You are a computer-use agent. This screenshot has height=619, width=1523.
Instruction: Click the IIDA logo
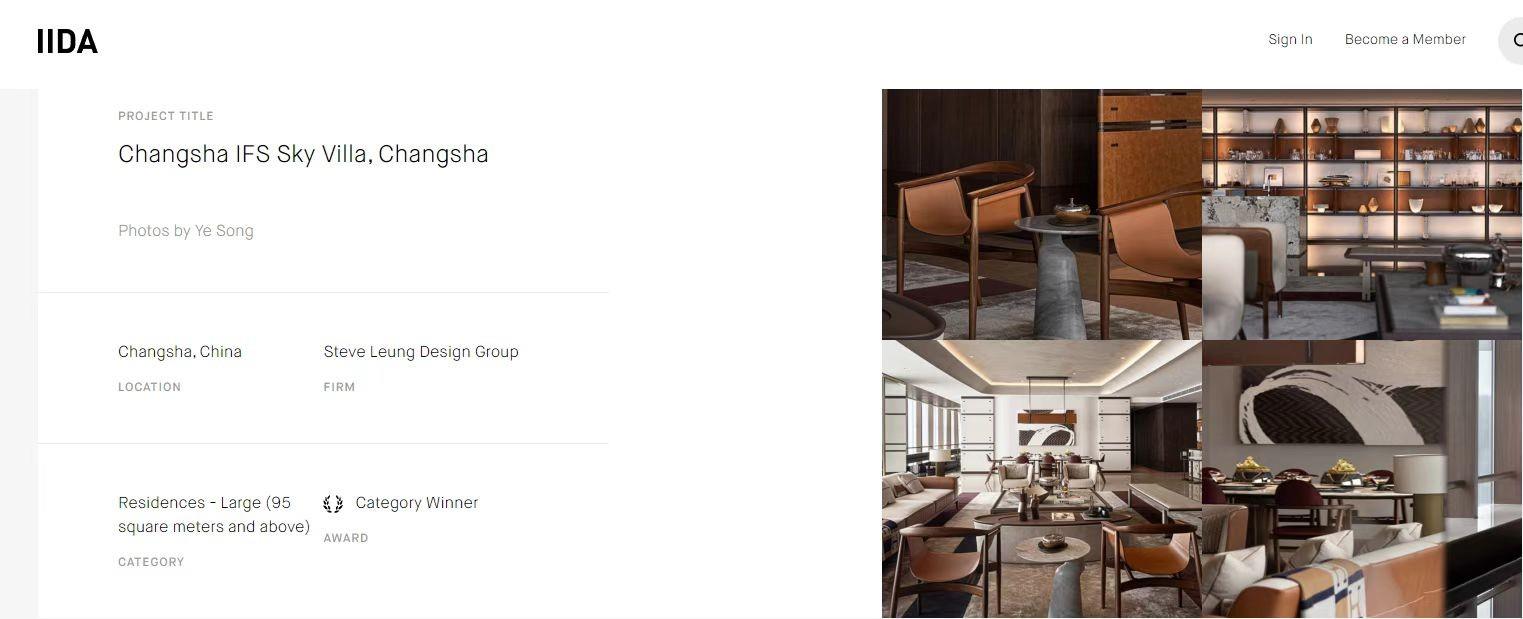pyautogui.click(x=67, y=41)
